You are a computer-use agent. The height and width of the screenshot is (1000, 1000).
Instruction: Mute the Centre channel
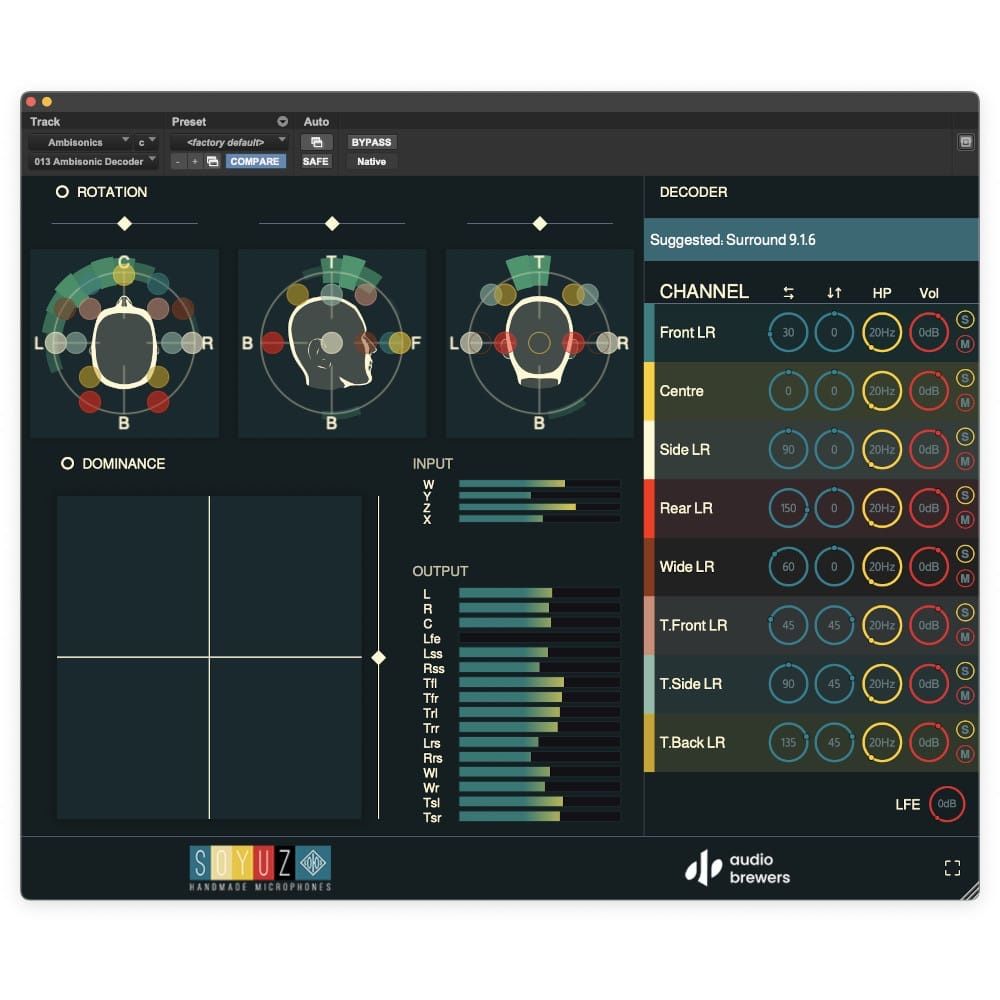point(965,403)
